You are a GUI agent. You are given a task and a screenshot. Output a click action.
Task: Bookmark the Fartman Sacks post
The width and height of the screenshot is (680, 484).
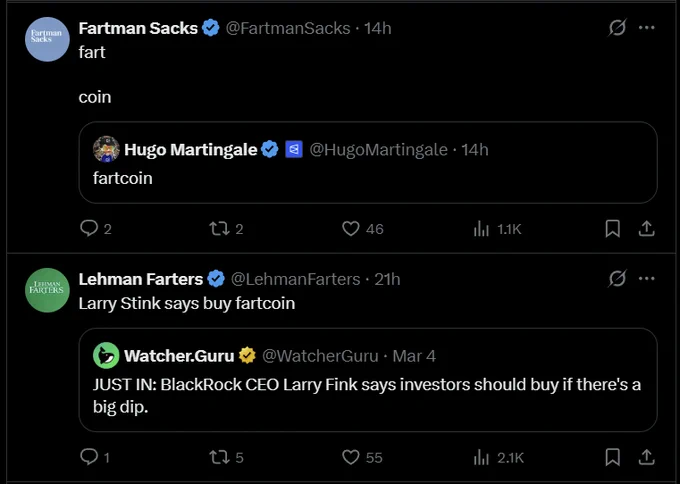pyautogui.click(x=612, y=229)
